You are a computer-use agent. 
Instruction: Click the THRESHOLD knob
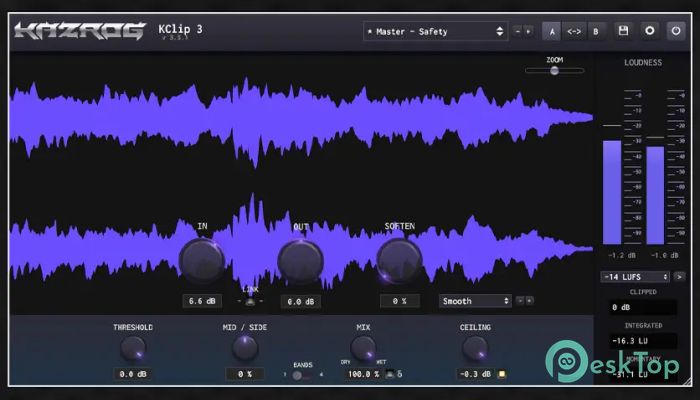click(133, 348)
